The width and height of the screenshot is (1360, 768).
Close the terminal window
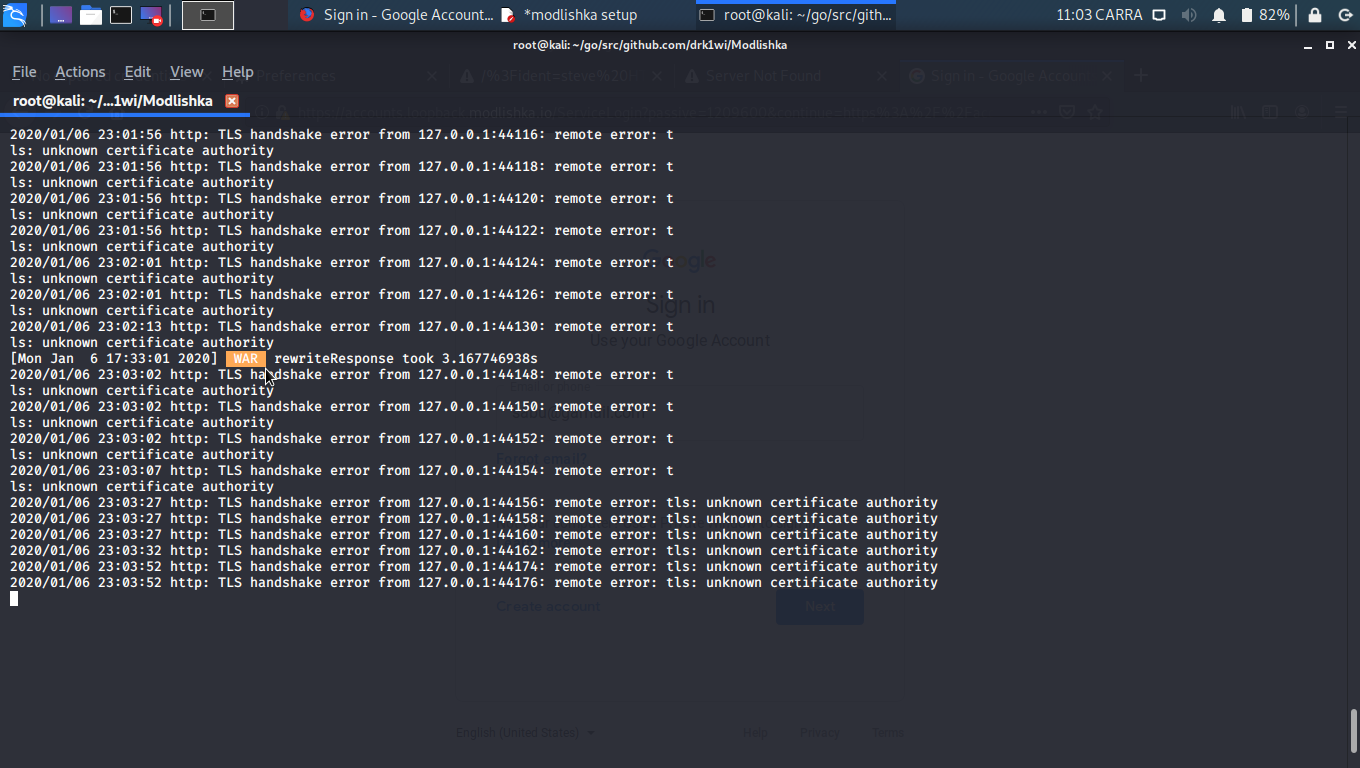[x=1351, y=45]
